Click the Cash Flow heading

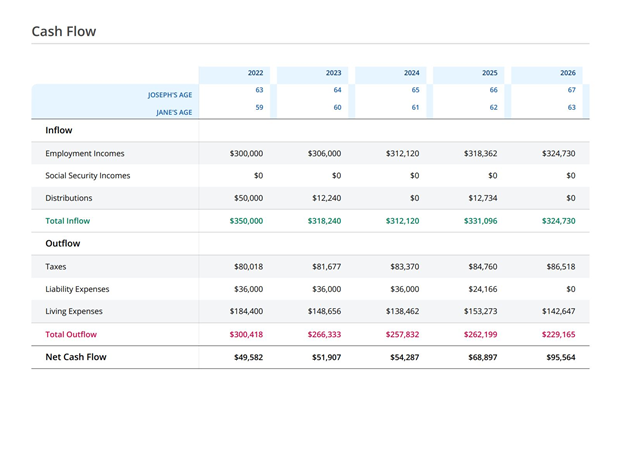pos(64,31)
